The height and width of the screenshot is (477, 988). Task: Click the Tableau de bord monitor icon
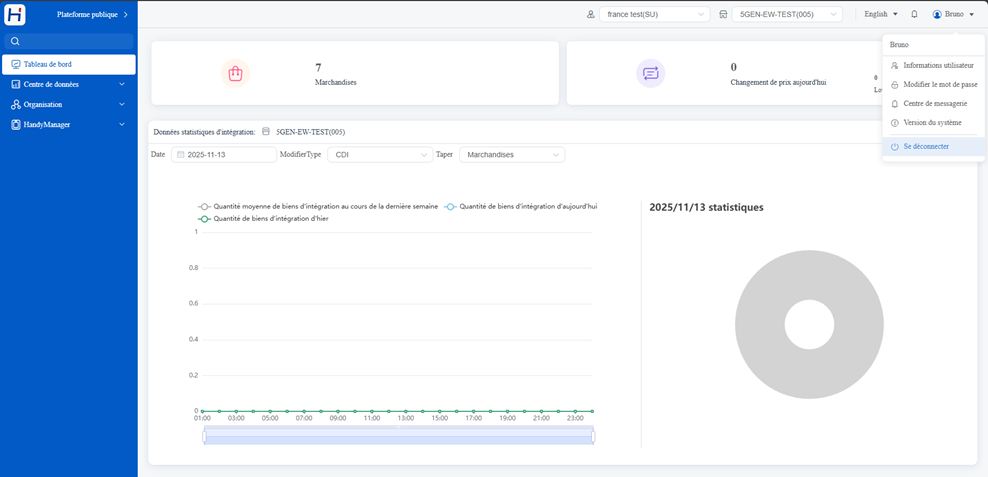tap(16, 64)
